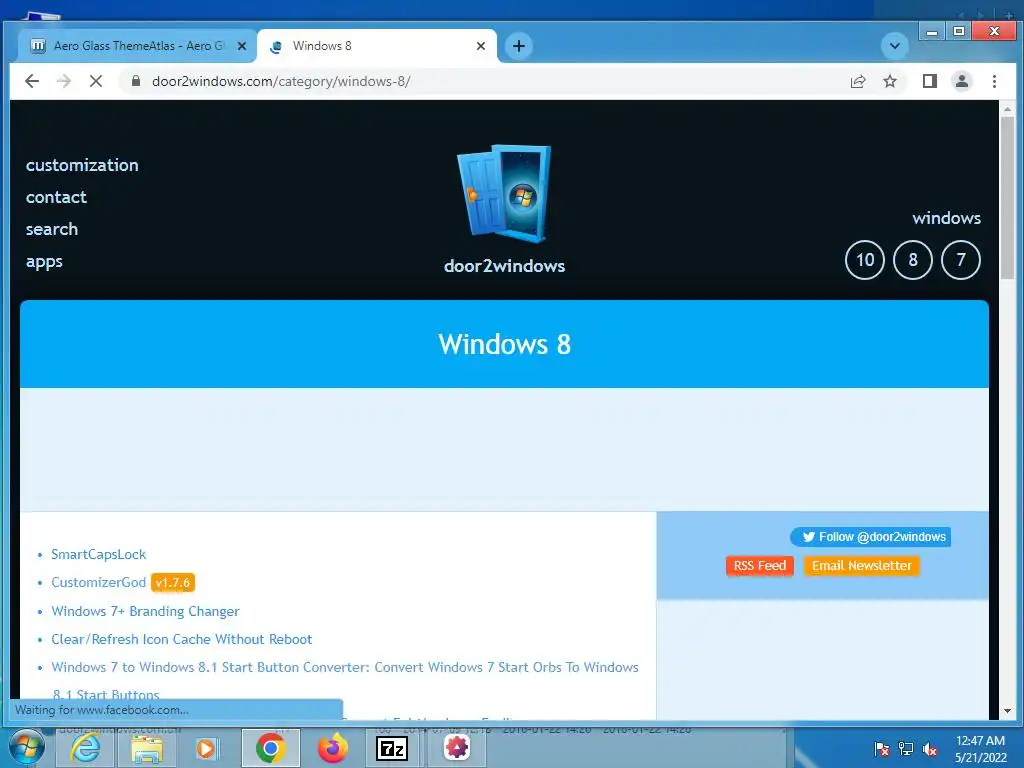Subscribe to Email Newsletter
The image size is (1024, 768).
pyautogui.click(x=861, y=566)
